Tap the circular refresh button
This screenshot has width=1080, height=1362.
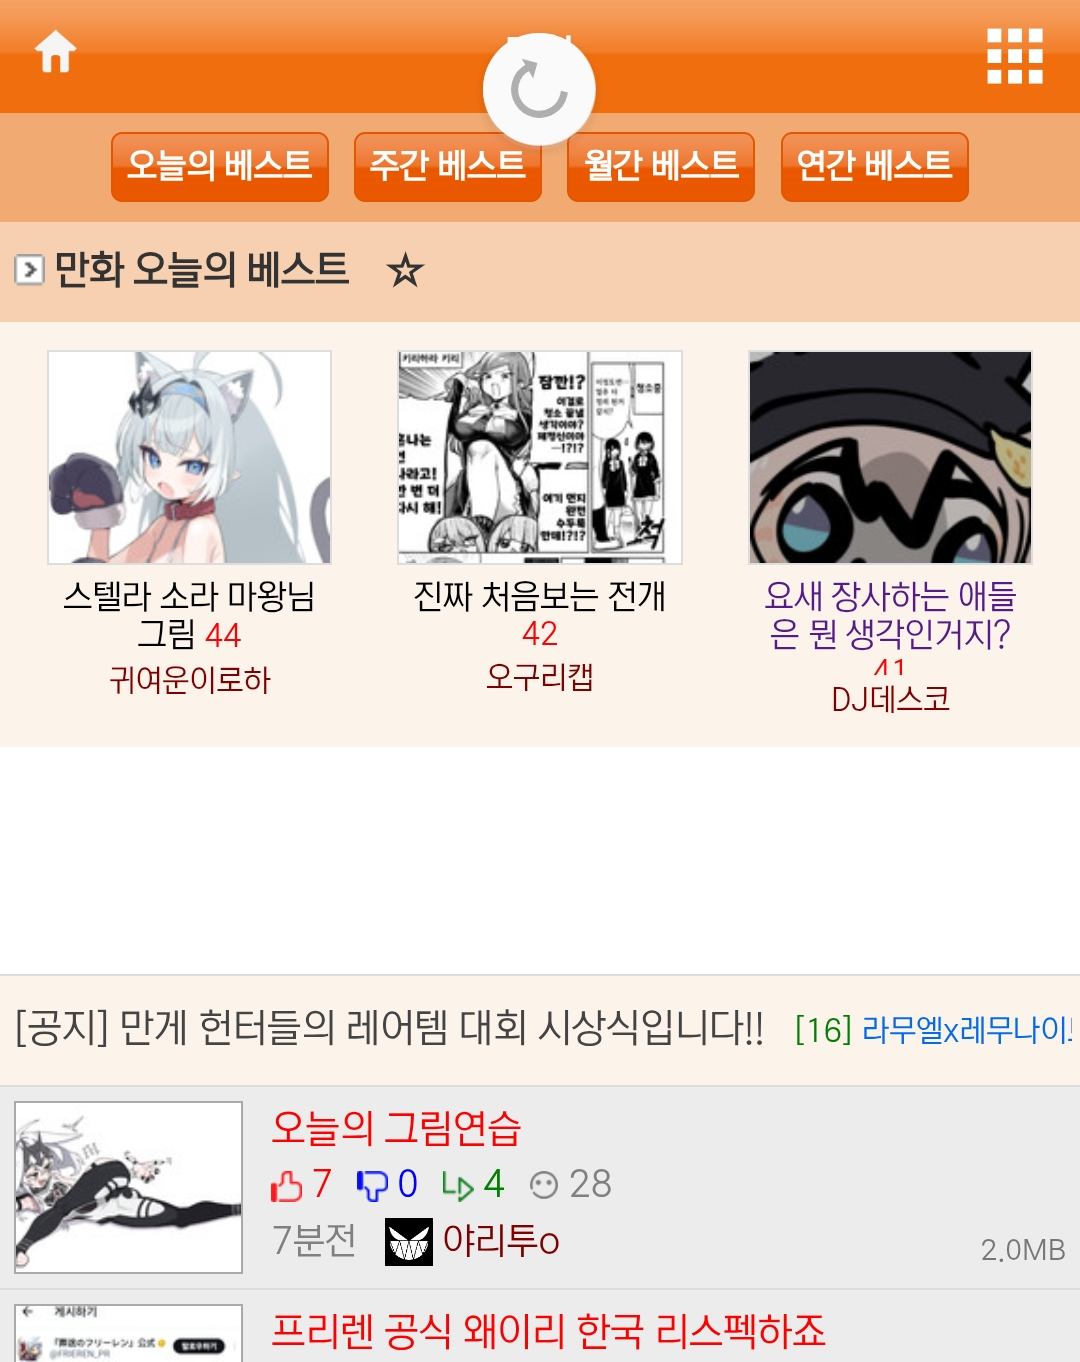539,90
